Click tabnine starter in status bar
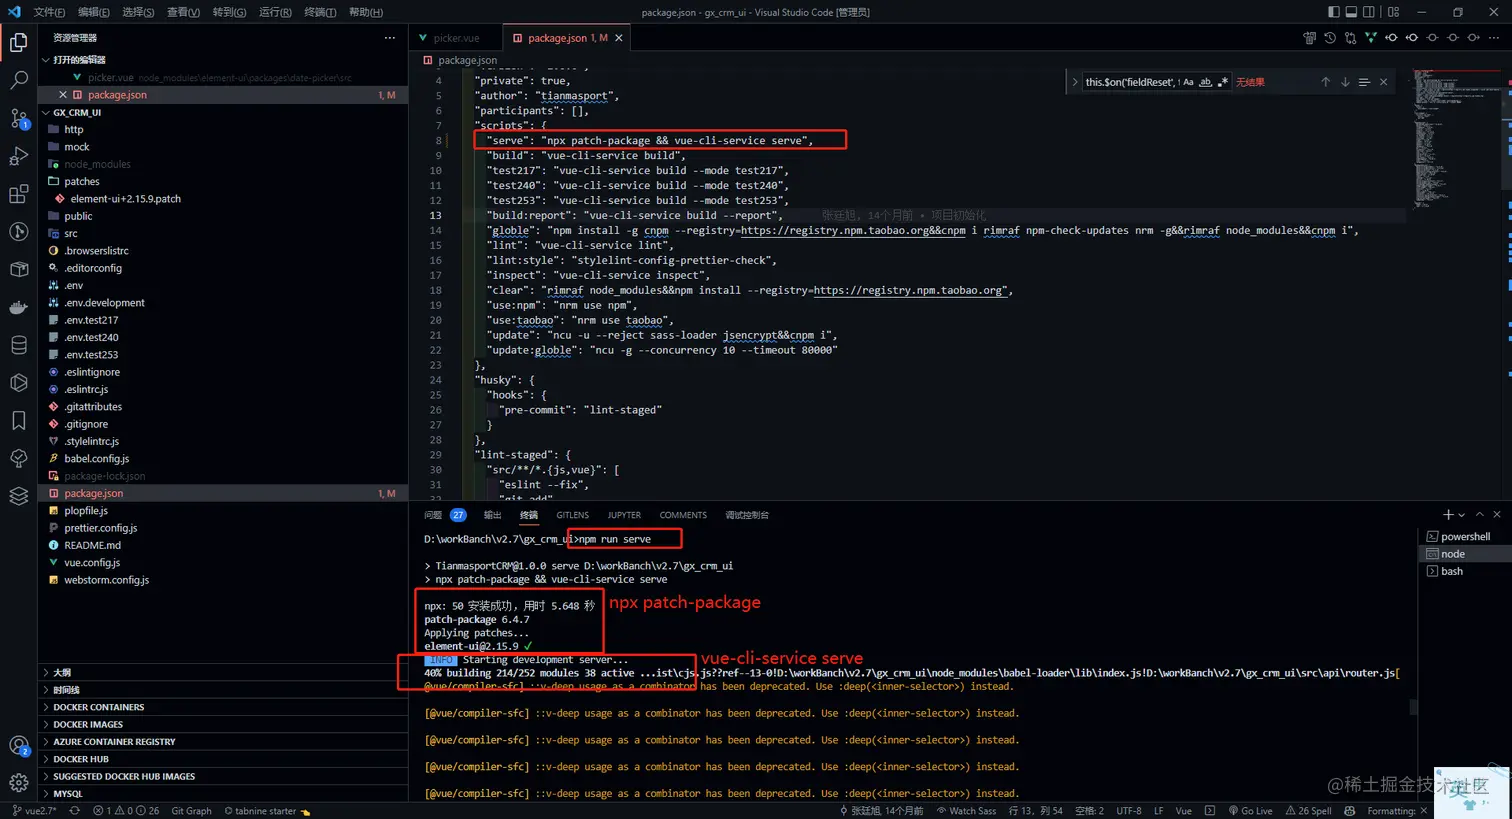1512x819 pixels. 267,811
